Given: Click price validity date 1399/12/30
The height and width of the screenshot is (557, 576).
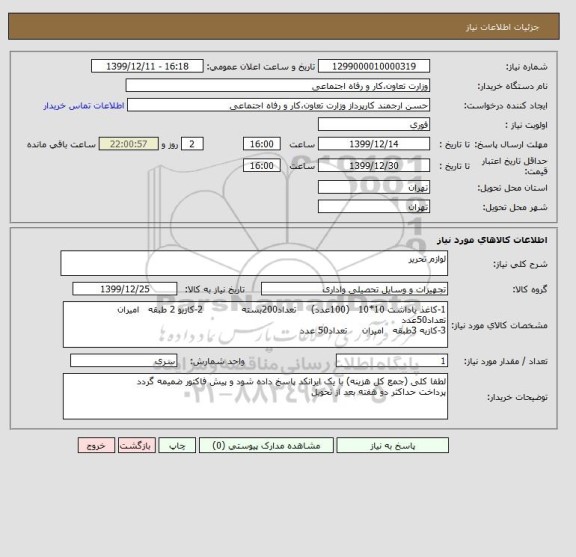Looking at the screenshot, I should click(x=374, y=165).
